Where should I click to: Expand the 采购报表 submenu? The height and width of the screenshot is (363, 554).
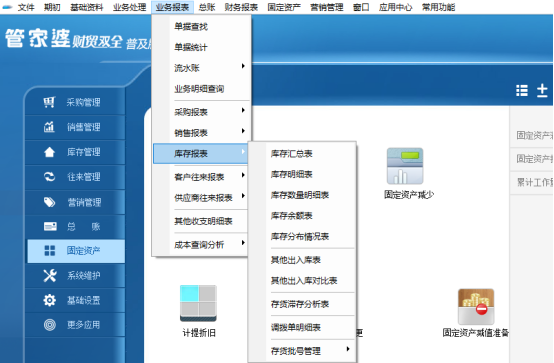pyautogui.click(x=201, y=112)
